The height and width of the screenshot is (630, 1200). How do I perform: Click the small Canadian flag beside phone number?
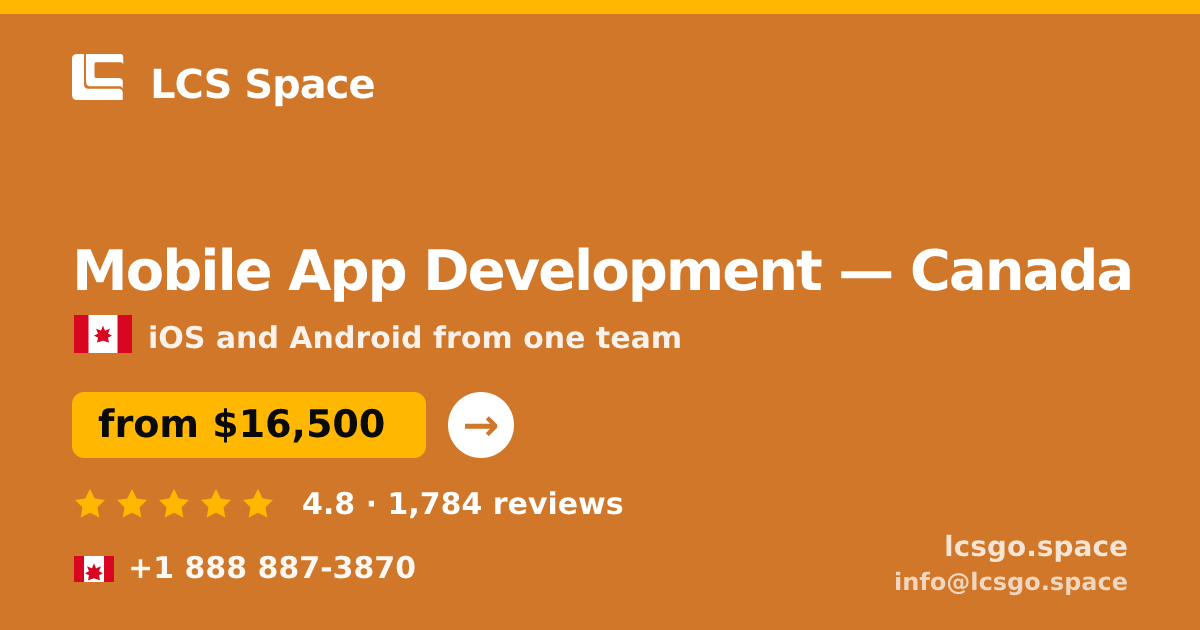click(x=94, y=569)
